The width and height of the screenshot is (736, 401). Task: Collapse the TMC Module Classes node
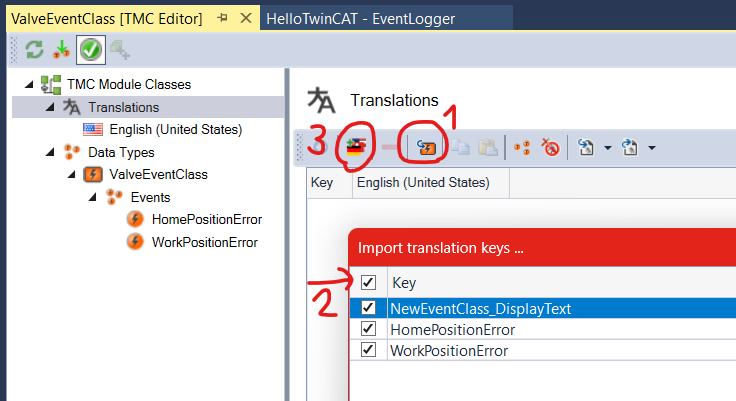coord(28,85)
